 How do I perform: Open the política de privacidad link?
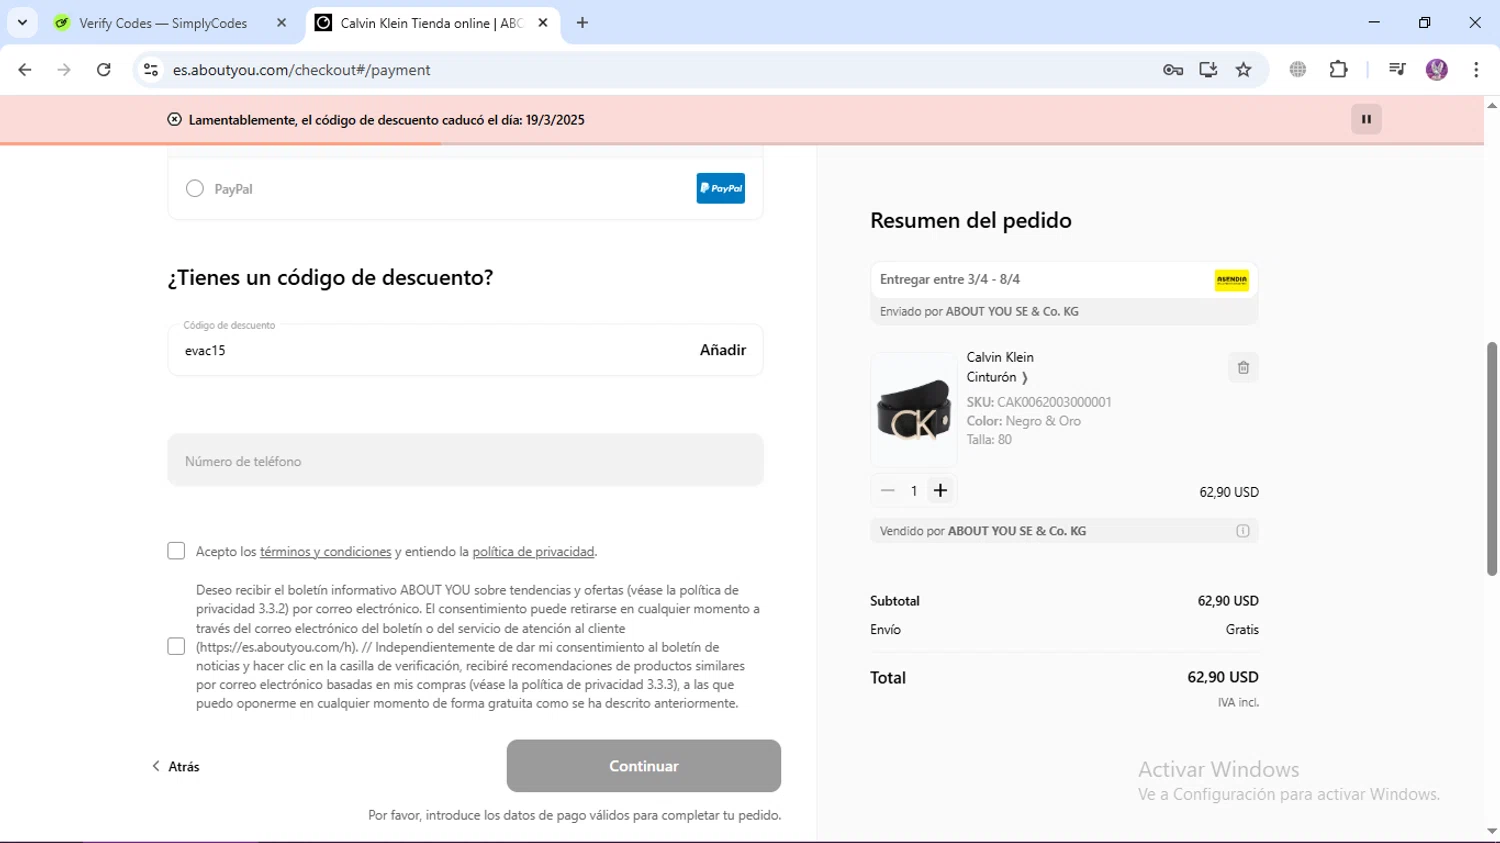click(x=533, y=552)
